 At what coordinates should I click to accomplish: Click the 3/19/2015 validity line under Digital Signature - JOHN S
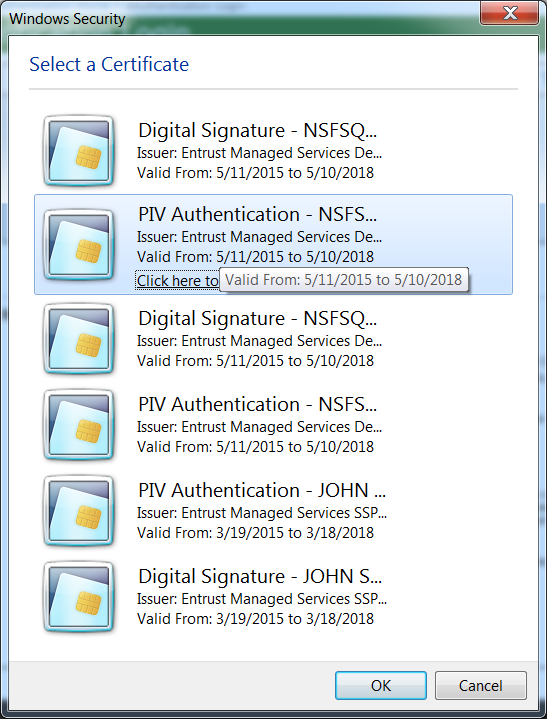pos(255,619)
